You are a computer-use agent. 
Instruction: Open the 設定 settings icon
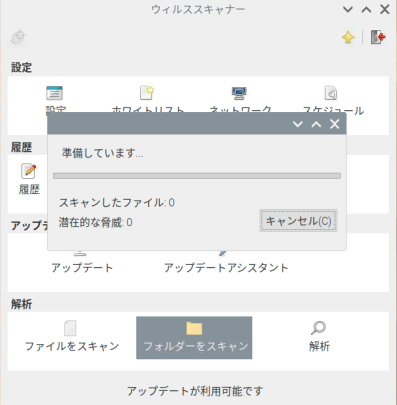(x=55, y=93)
